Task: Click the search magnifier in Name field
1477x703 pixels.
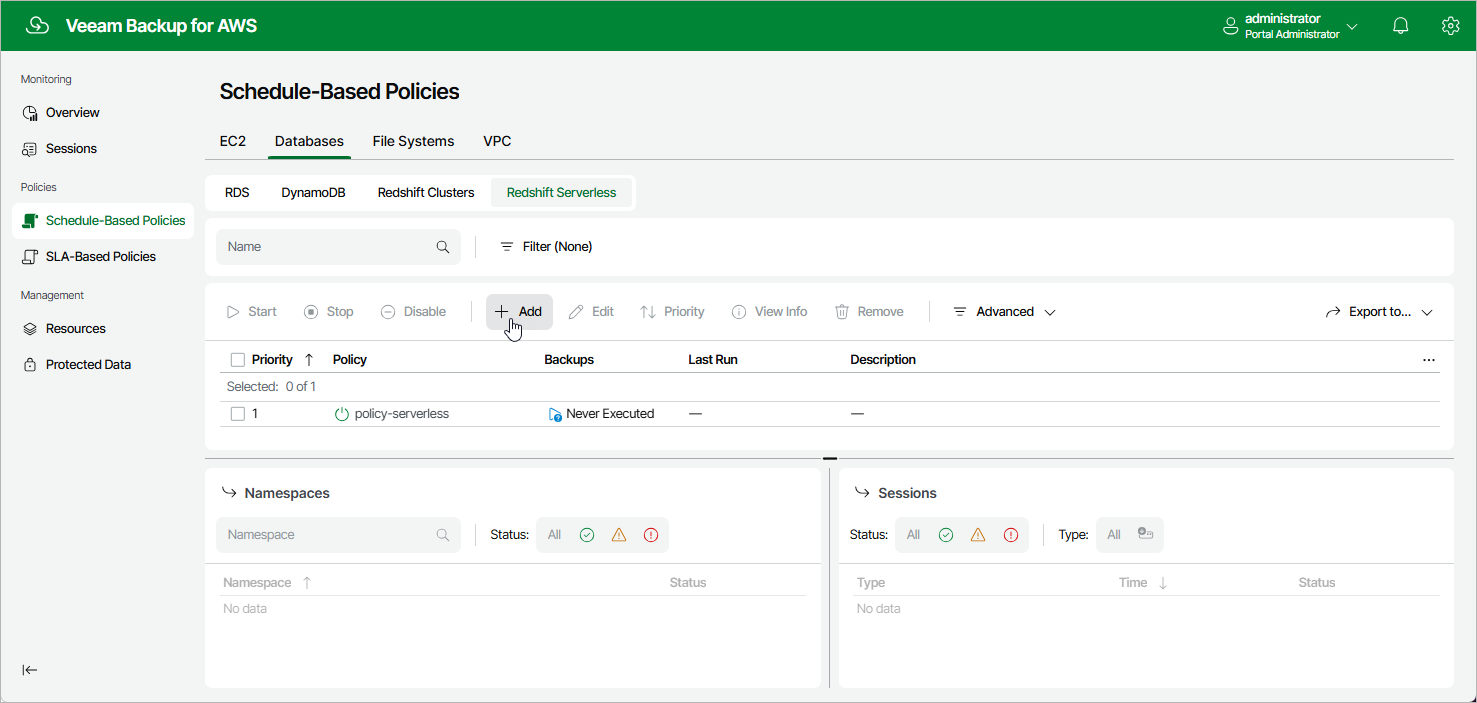Action: (x=443, y=247)
